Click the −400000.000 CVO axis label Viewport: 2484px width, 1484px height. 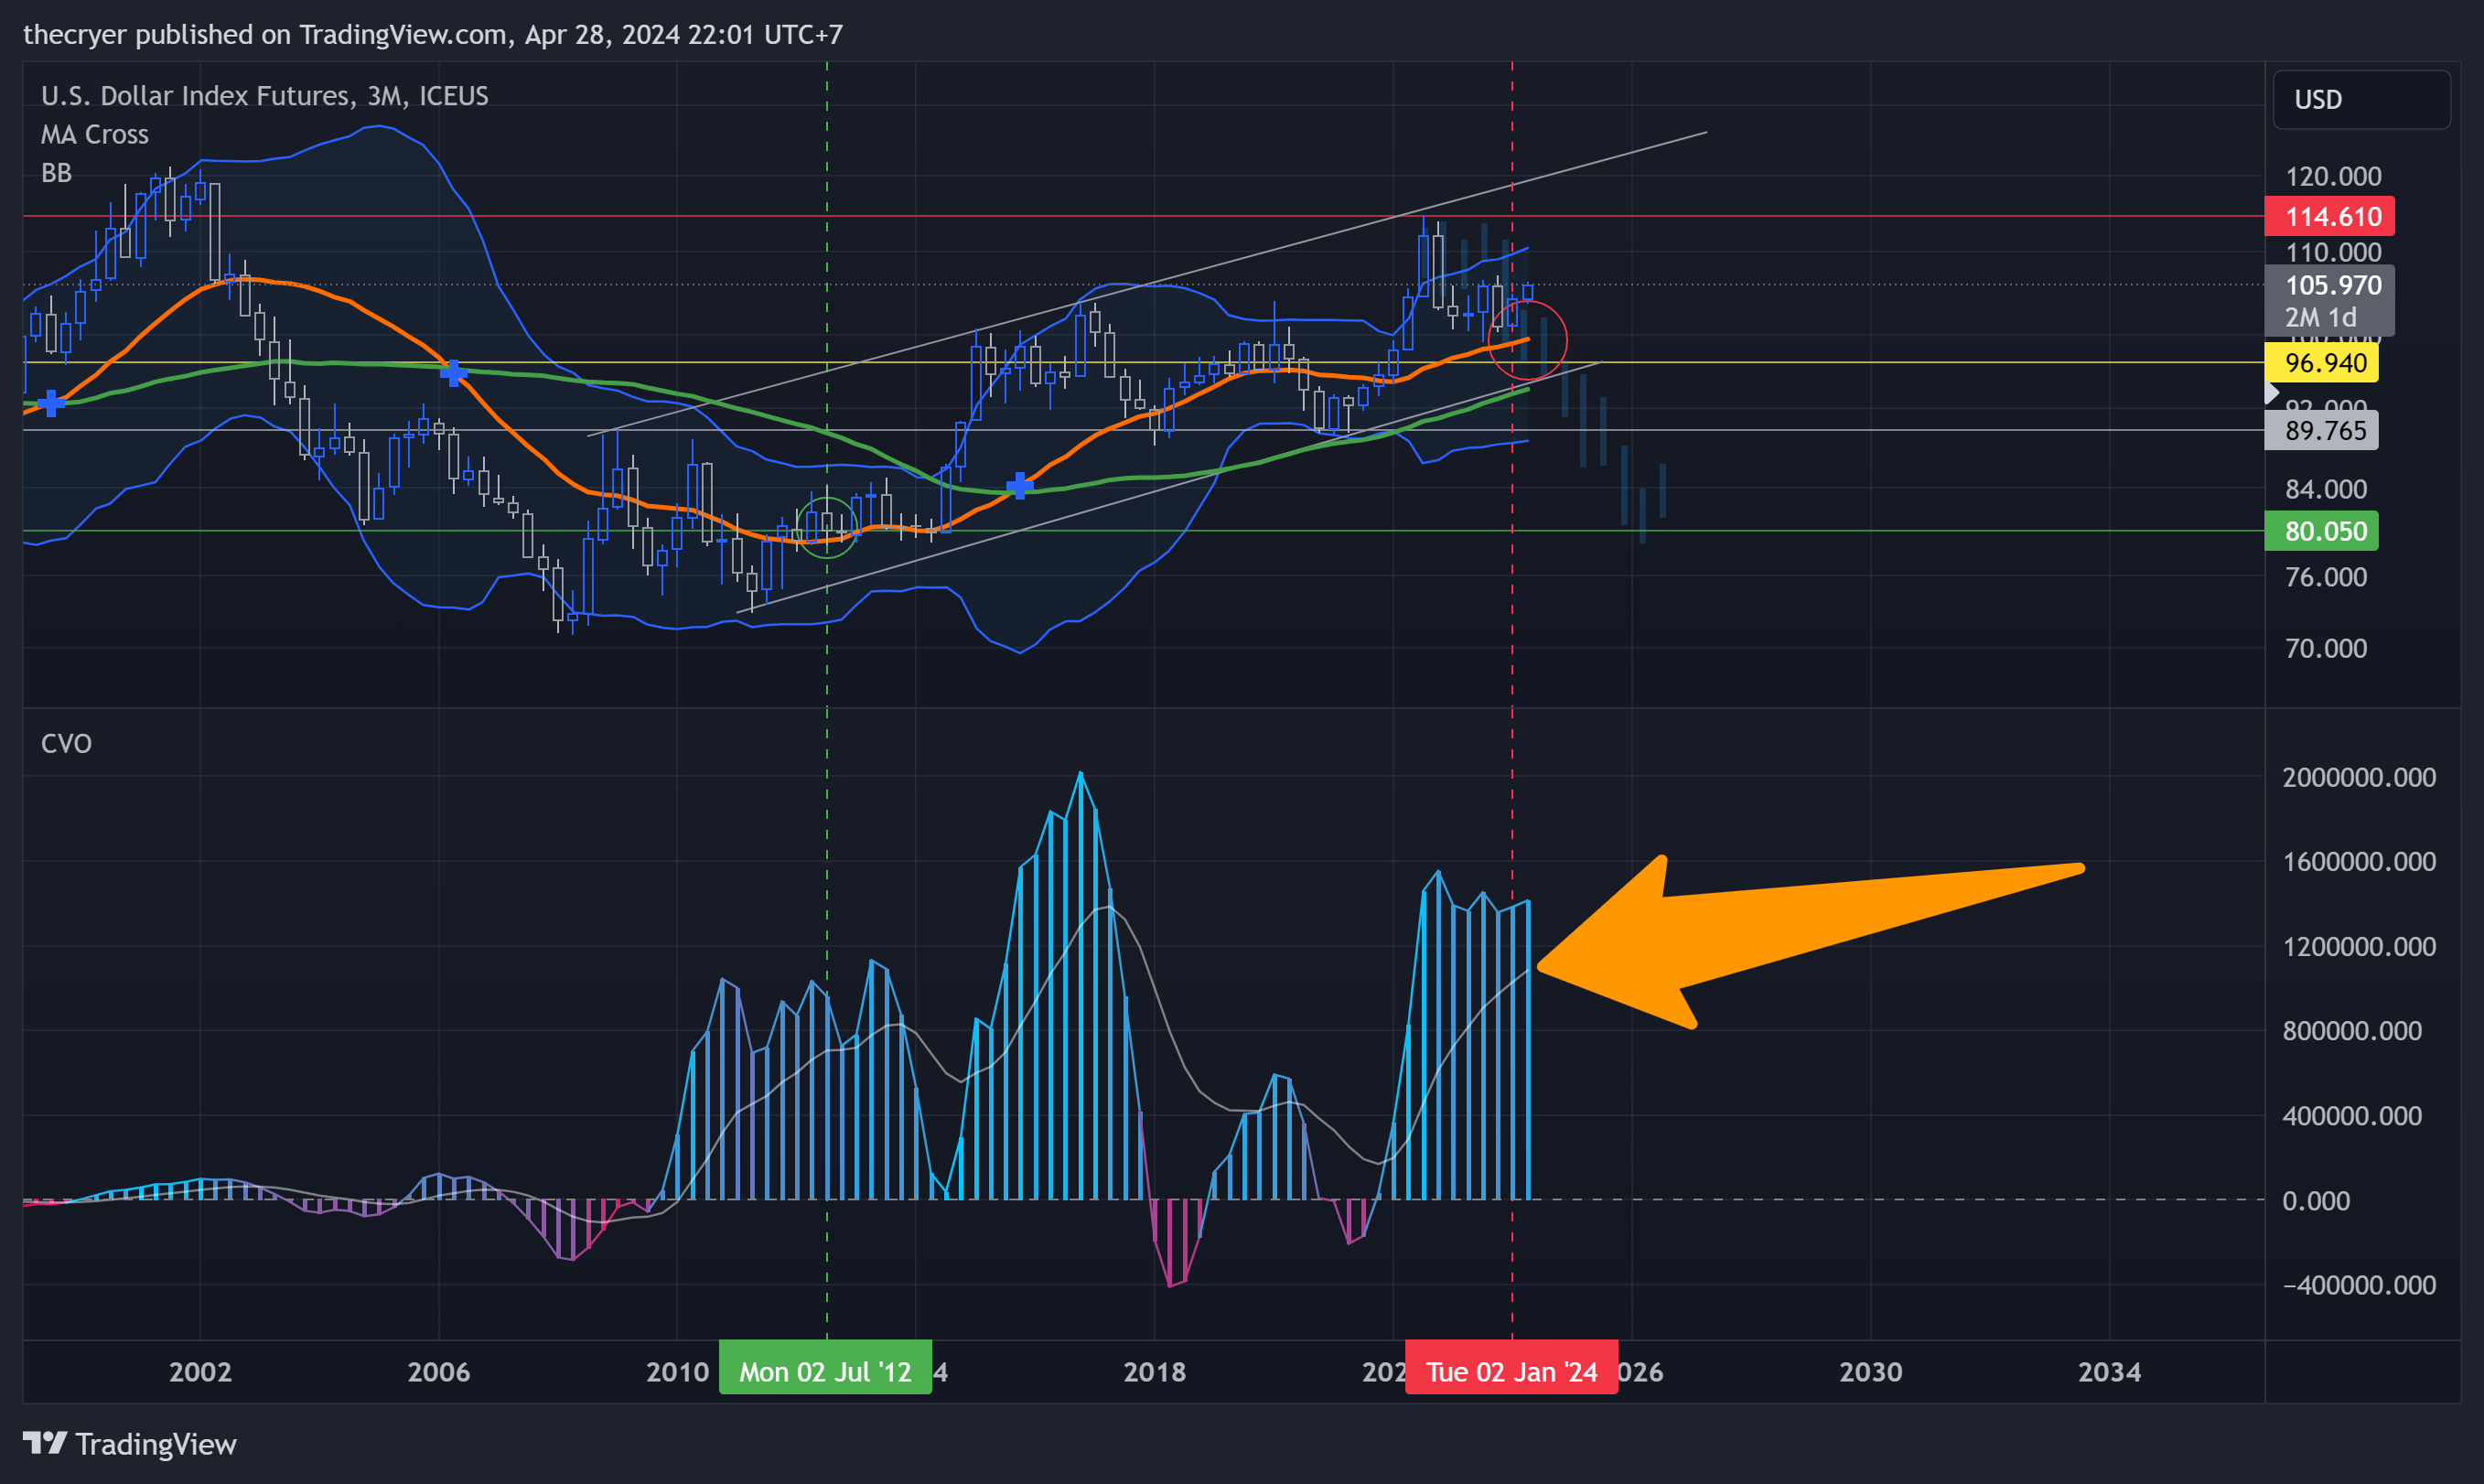click(x=2359, y=1284)
